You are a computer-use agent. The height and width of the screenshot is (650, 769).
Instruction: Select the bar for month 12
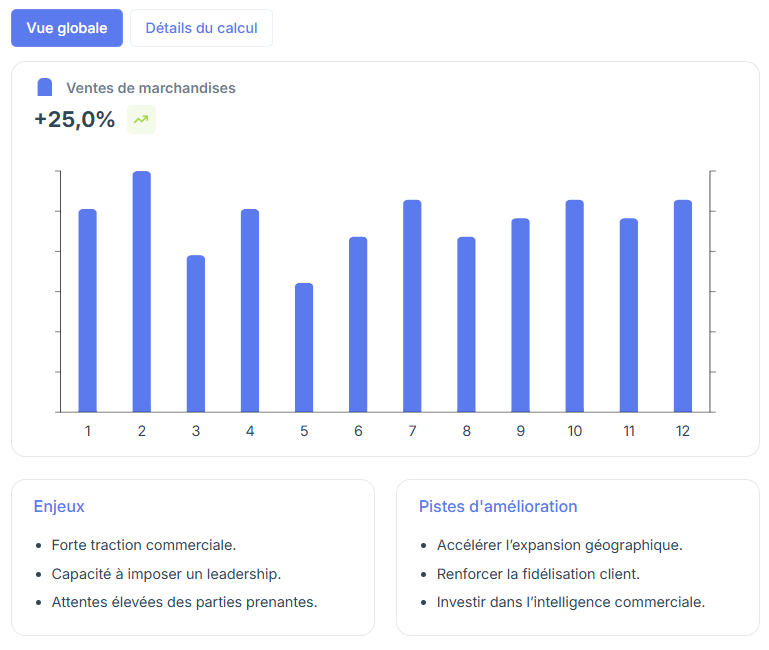[x=683, y=306]
